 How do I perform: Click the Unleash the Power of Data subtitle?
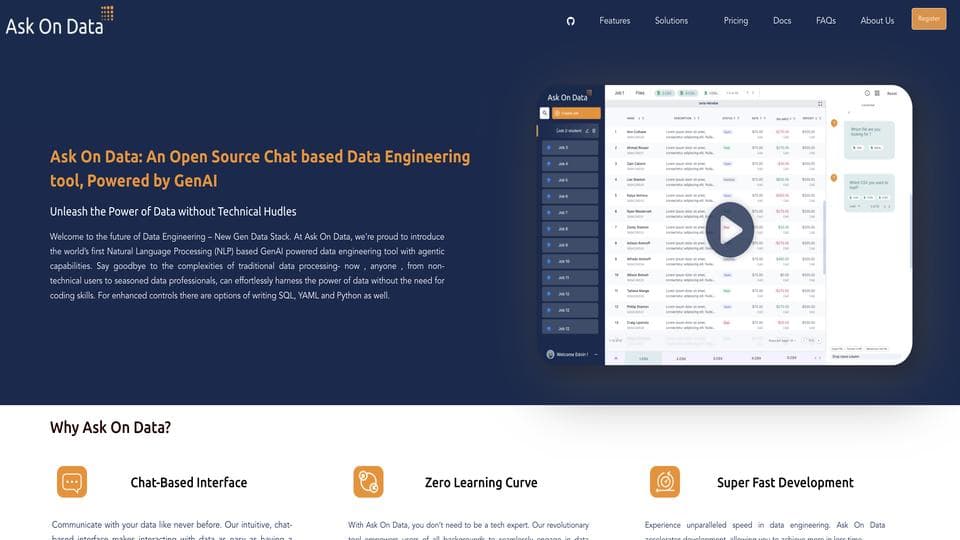click(x=173, y=211)
